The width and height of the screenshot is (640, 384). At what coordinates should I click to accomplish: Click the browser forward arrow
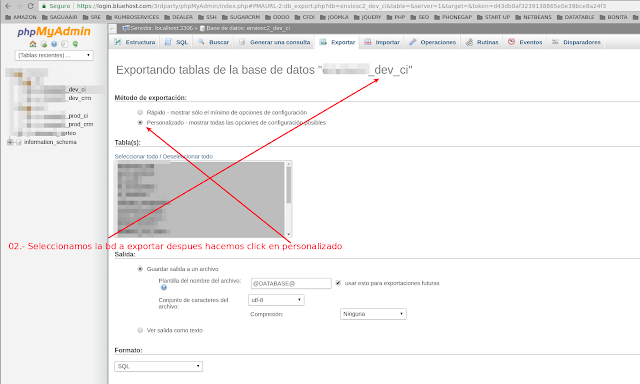(x=19, y=6)
